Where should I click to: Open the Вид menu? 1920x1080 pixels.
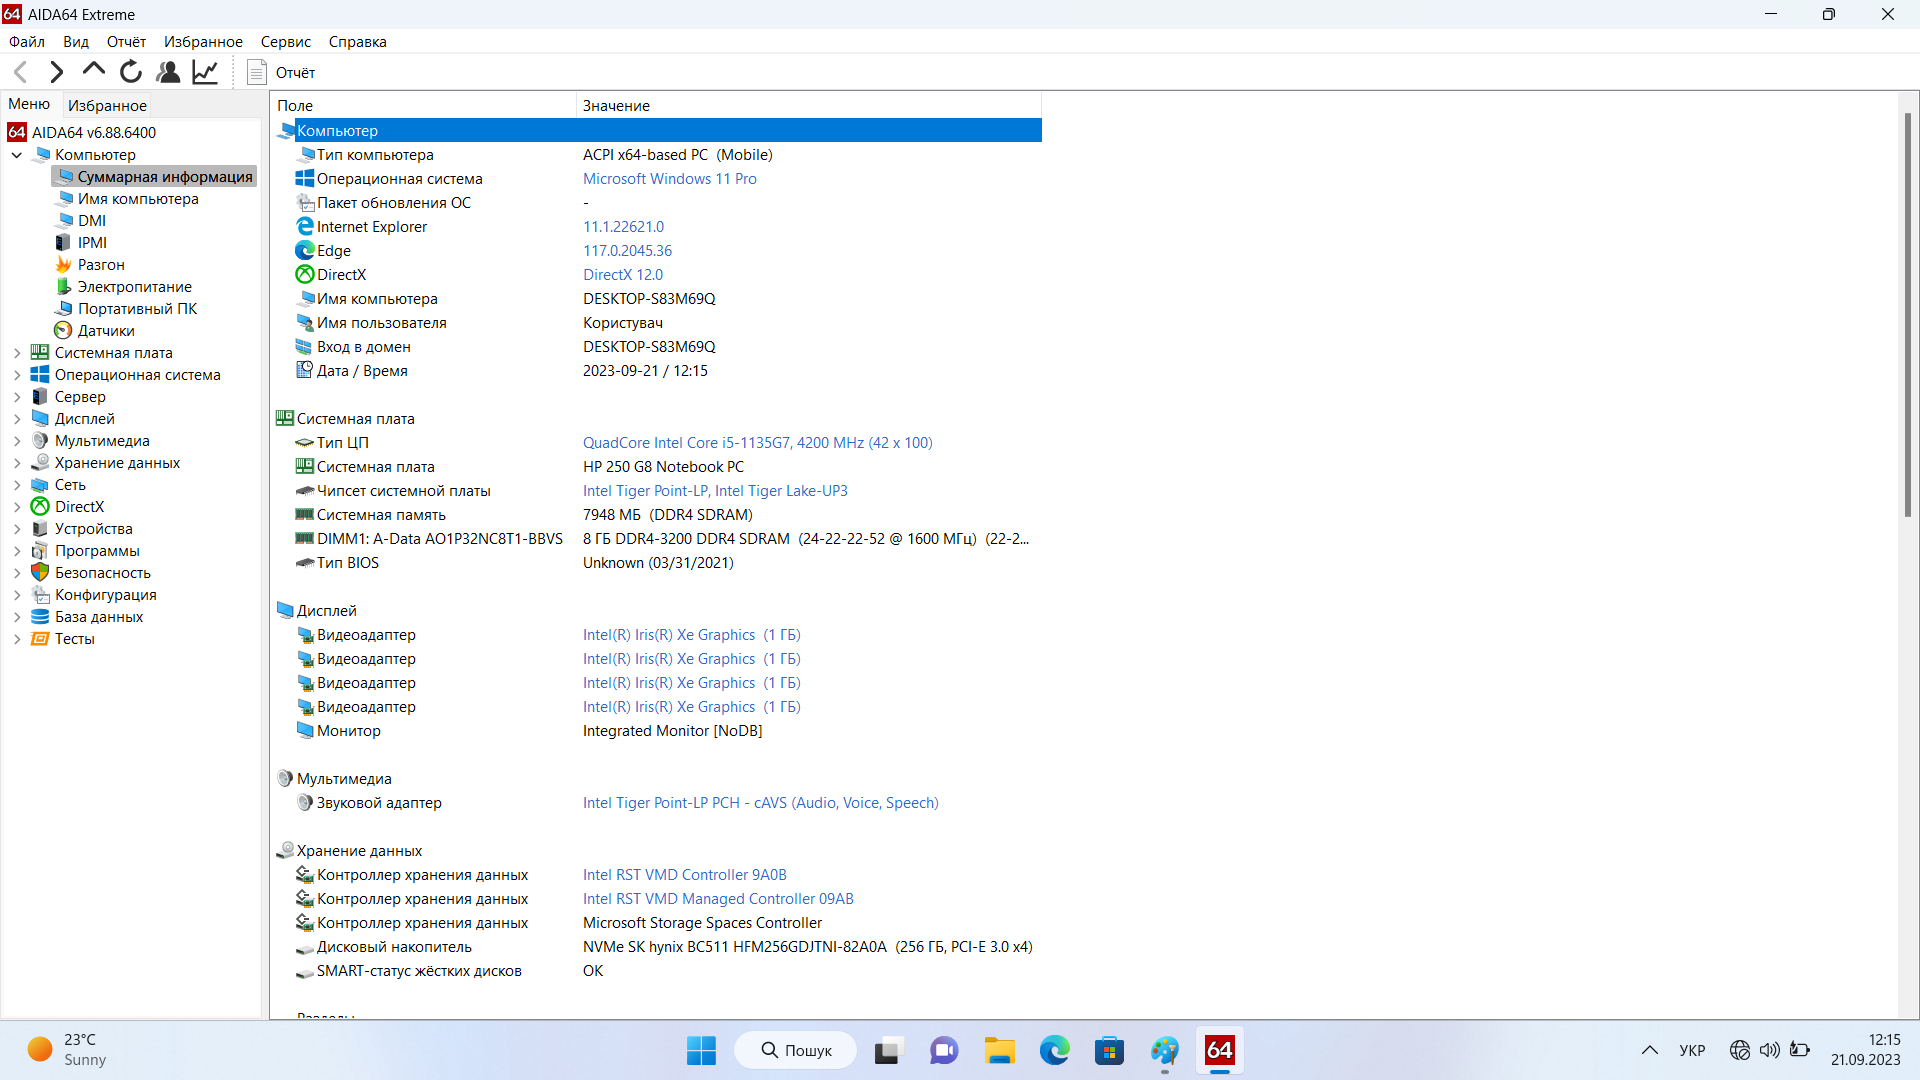tap(76, 42)
